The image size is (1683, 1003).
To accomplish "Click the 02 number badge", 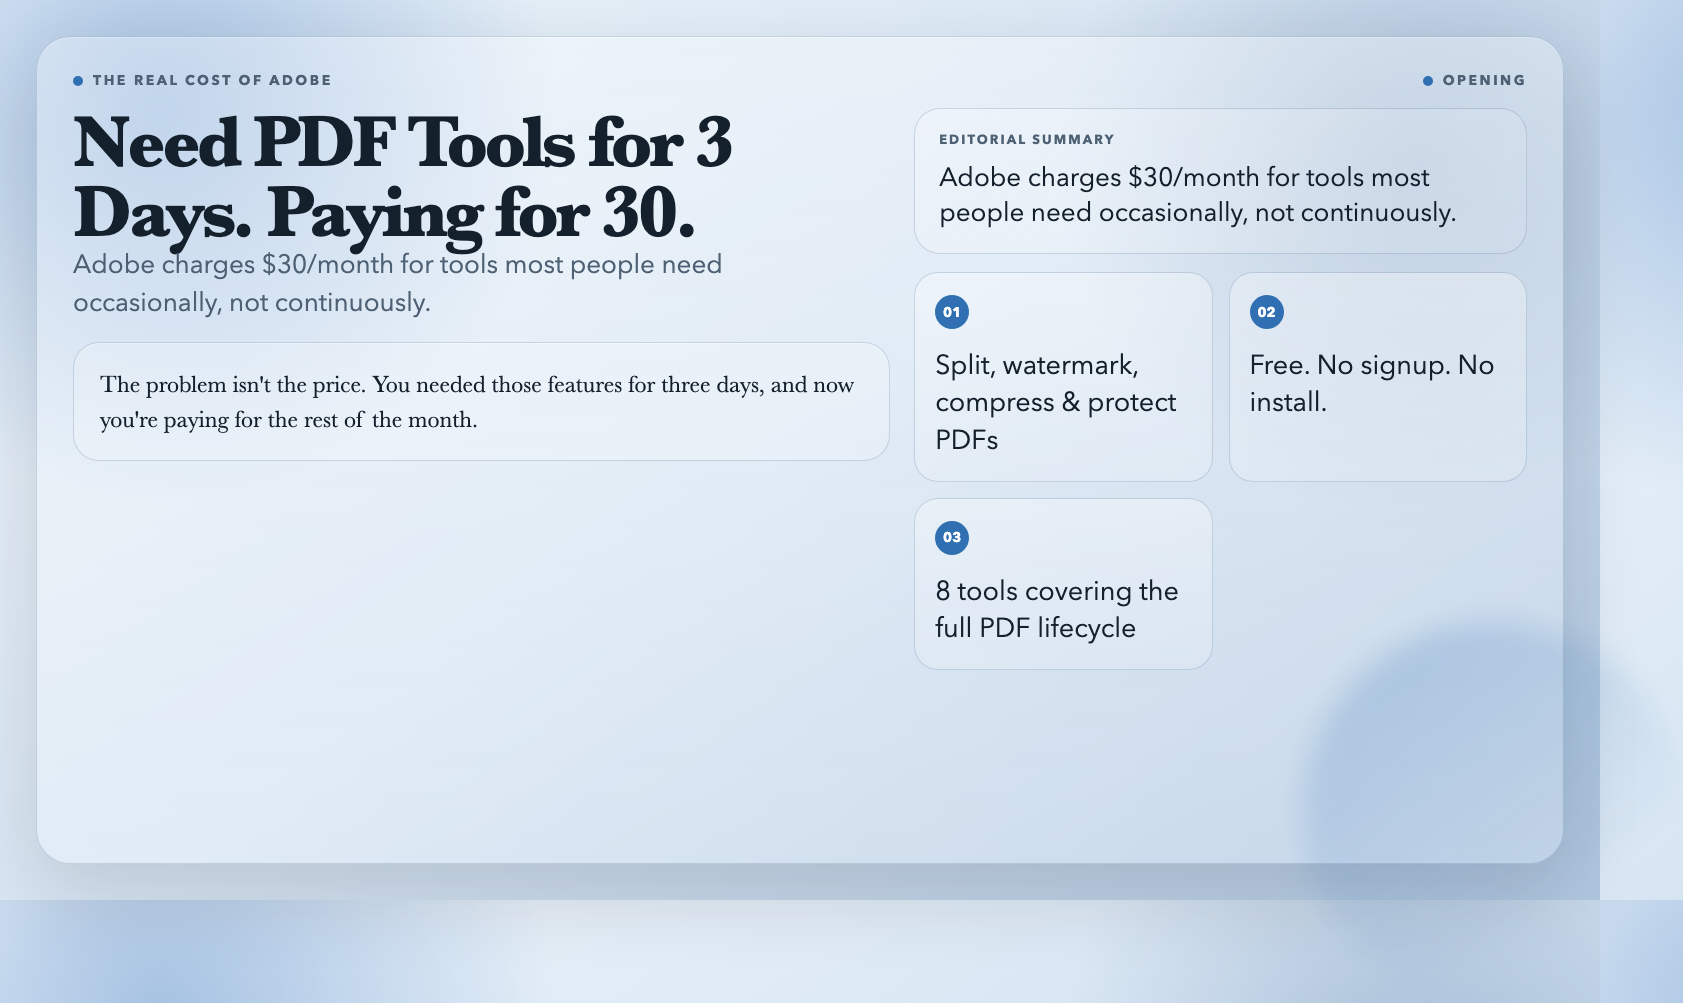I will (1266, 312).
